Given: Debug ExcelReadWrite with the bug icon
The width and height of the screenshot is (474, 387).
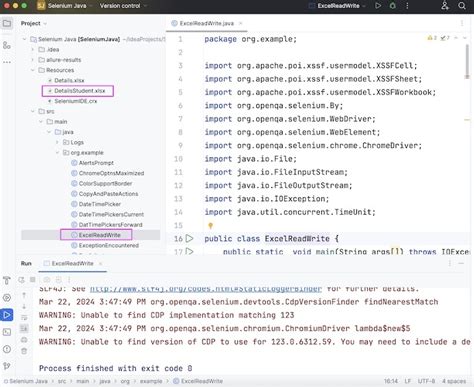Looking at the screenshot, I should tap(393, 6).
